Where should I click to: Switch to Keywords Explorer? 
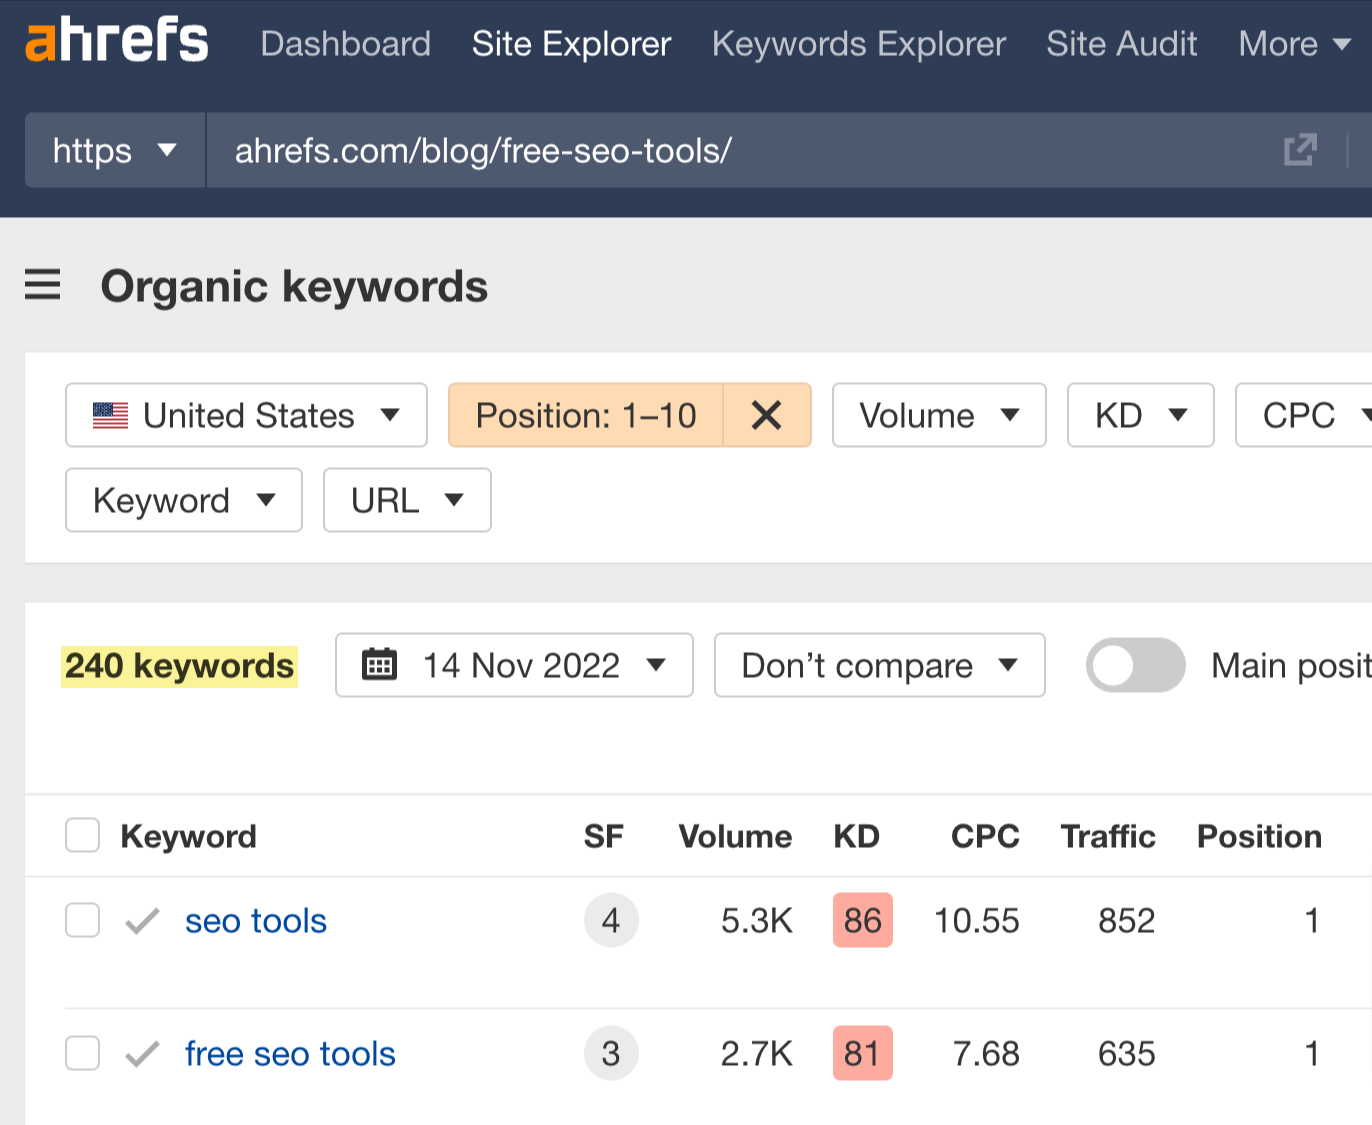pos(857,43)
